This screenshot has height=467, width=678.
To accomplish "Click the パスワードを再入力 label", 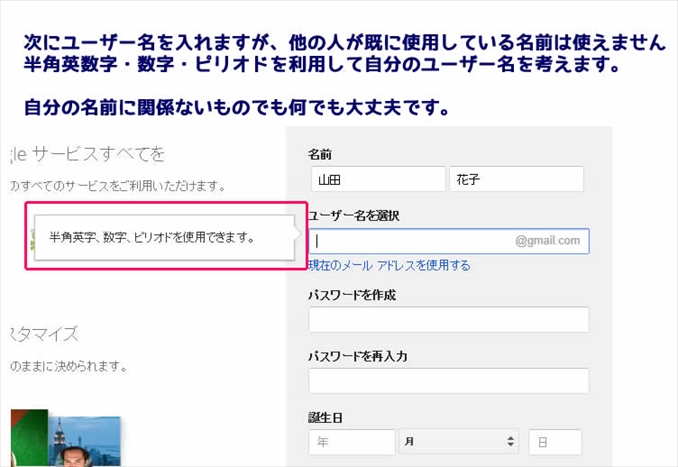I will click(x=357, y=356).
